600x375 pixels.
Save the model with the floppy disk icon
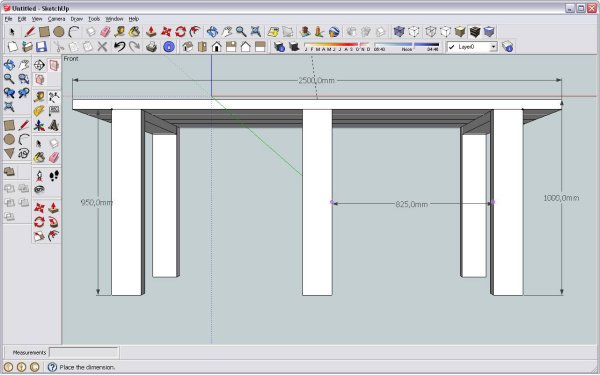pyautogui.click(x=41, y=47)
